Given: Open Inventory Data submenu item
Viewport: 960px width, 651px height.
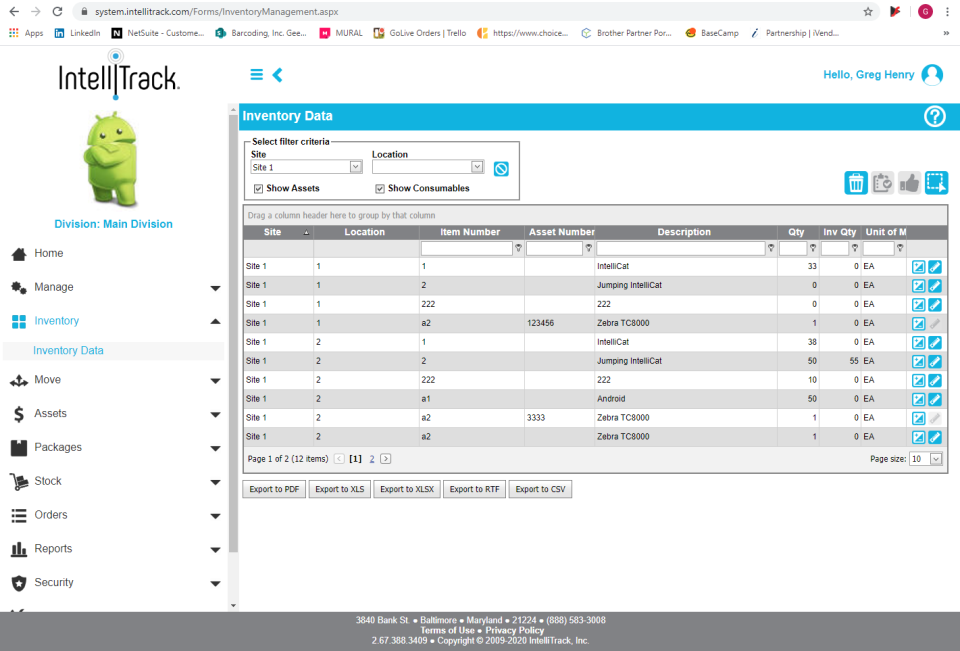Looking at the screenshot, I should point(68,350).
